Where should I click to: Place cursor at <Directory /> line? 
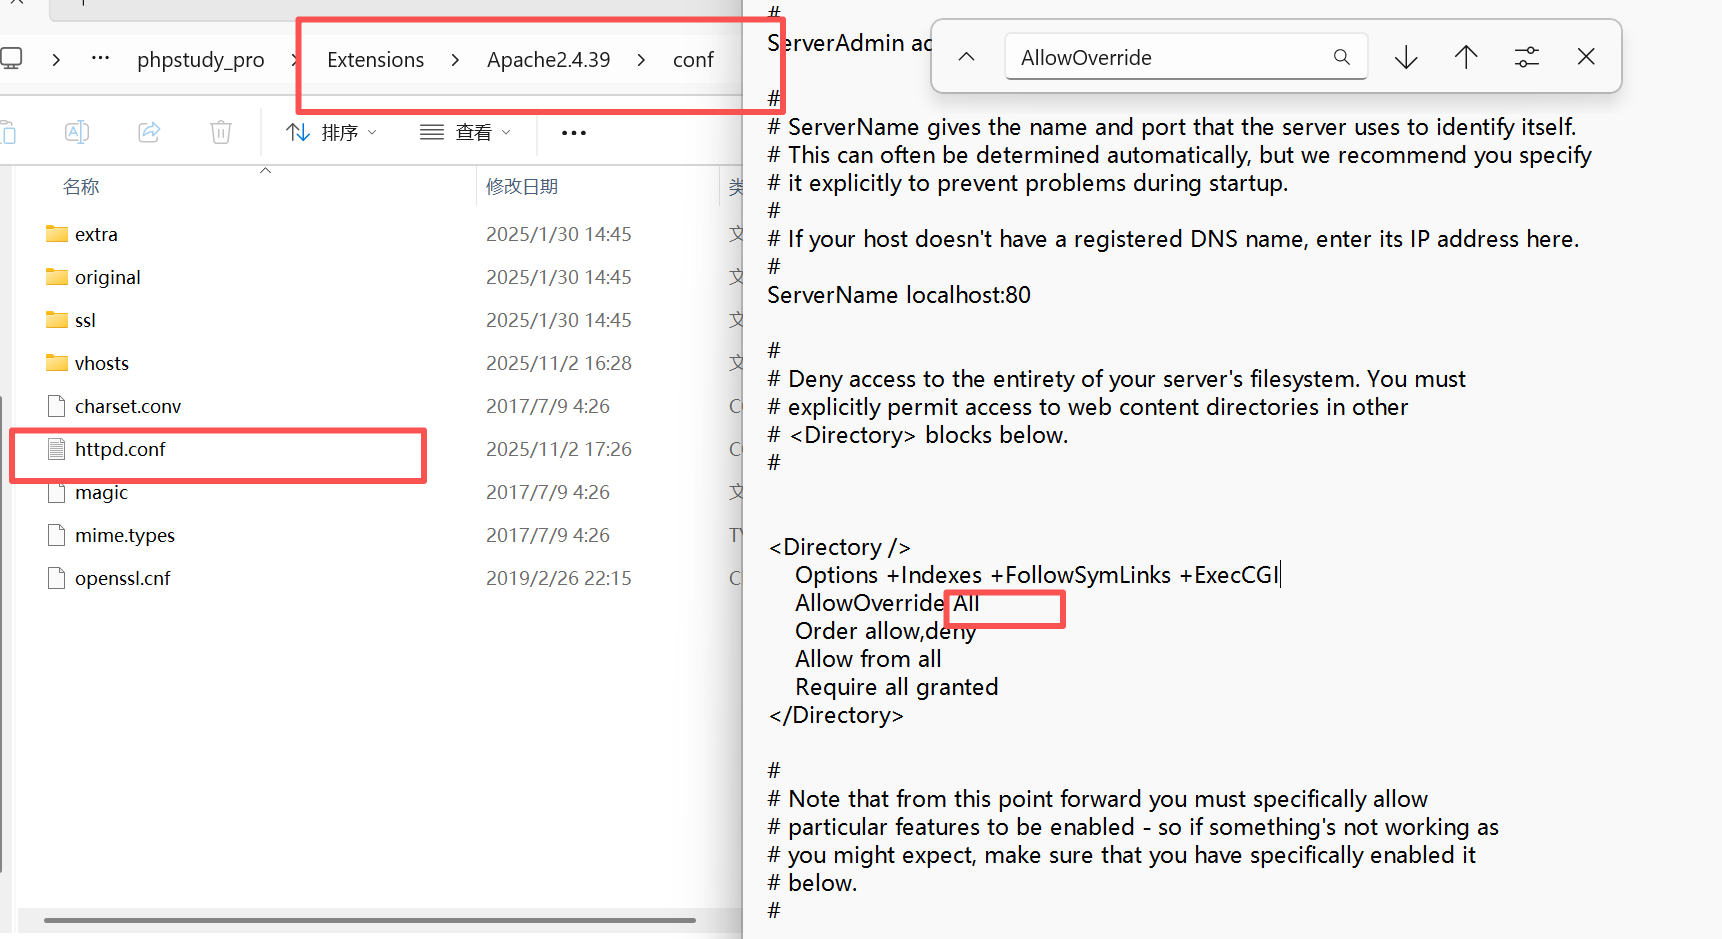pos(839,547)
